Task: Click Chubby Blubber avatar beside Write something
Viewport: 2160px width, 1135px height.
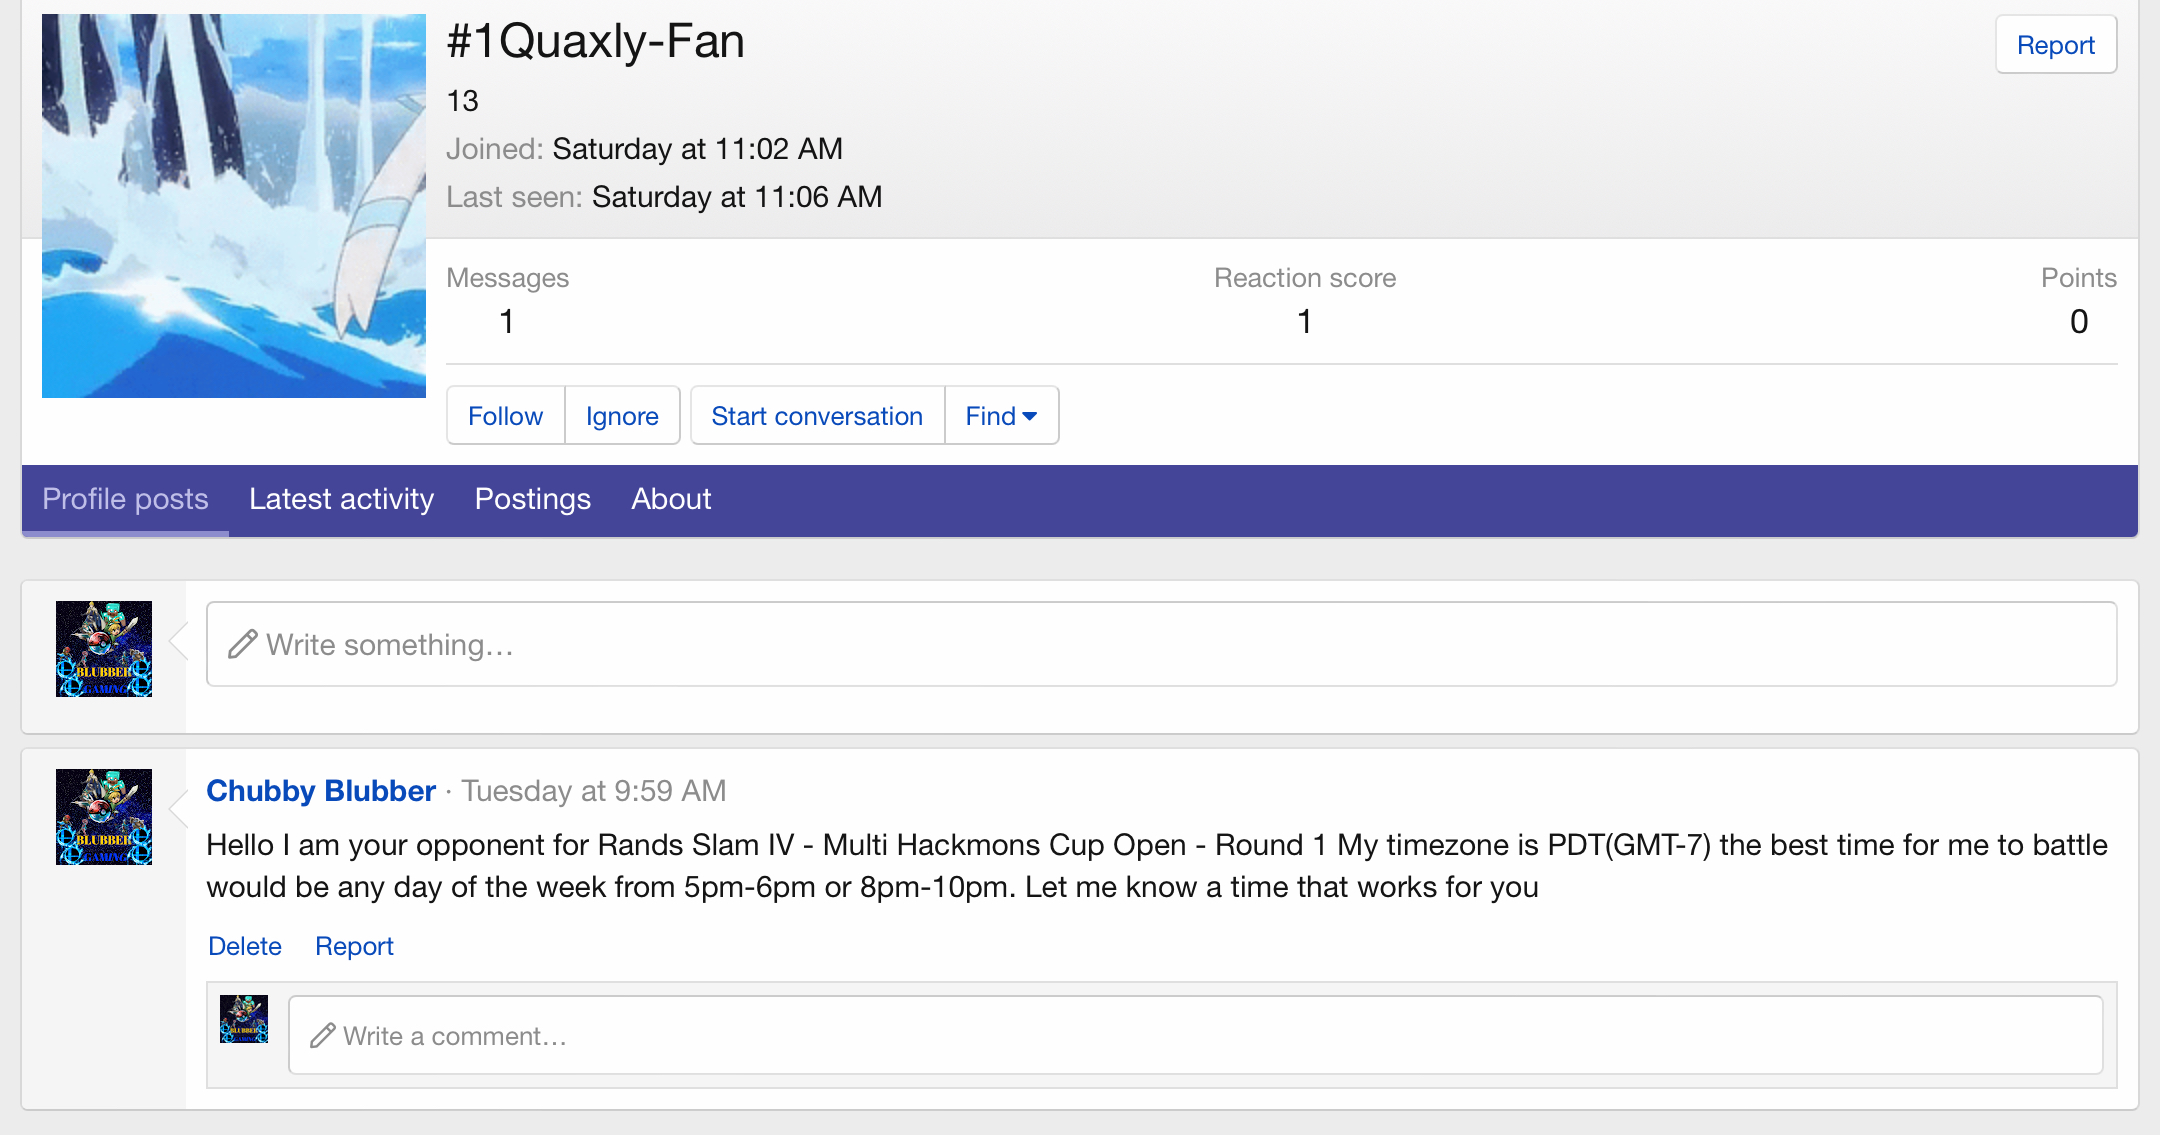Action: click(104, 649)
